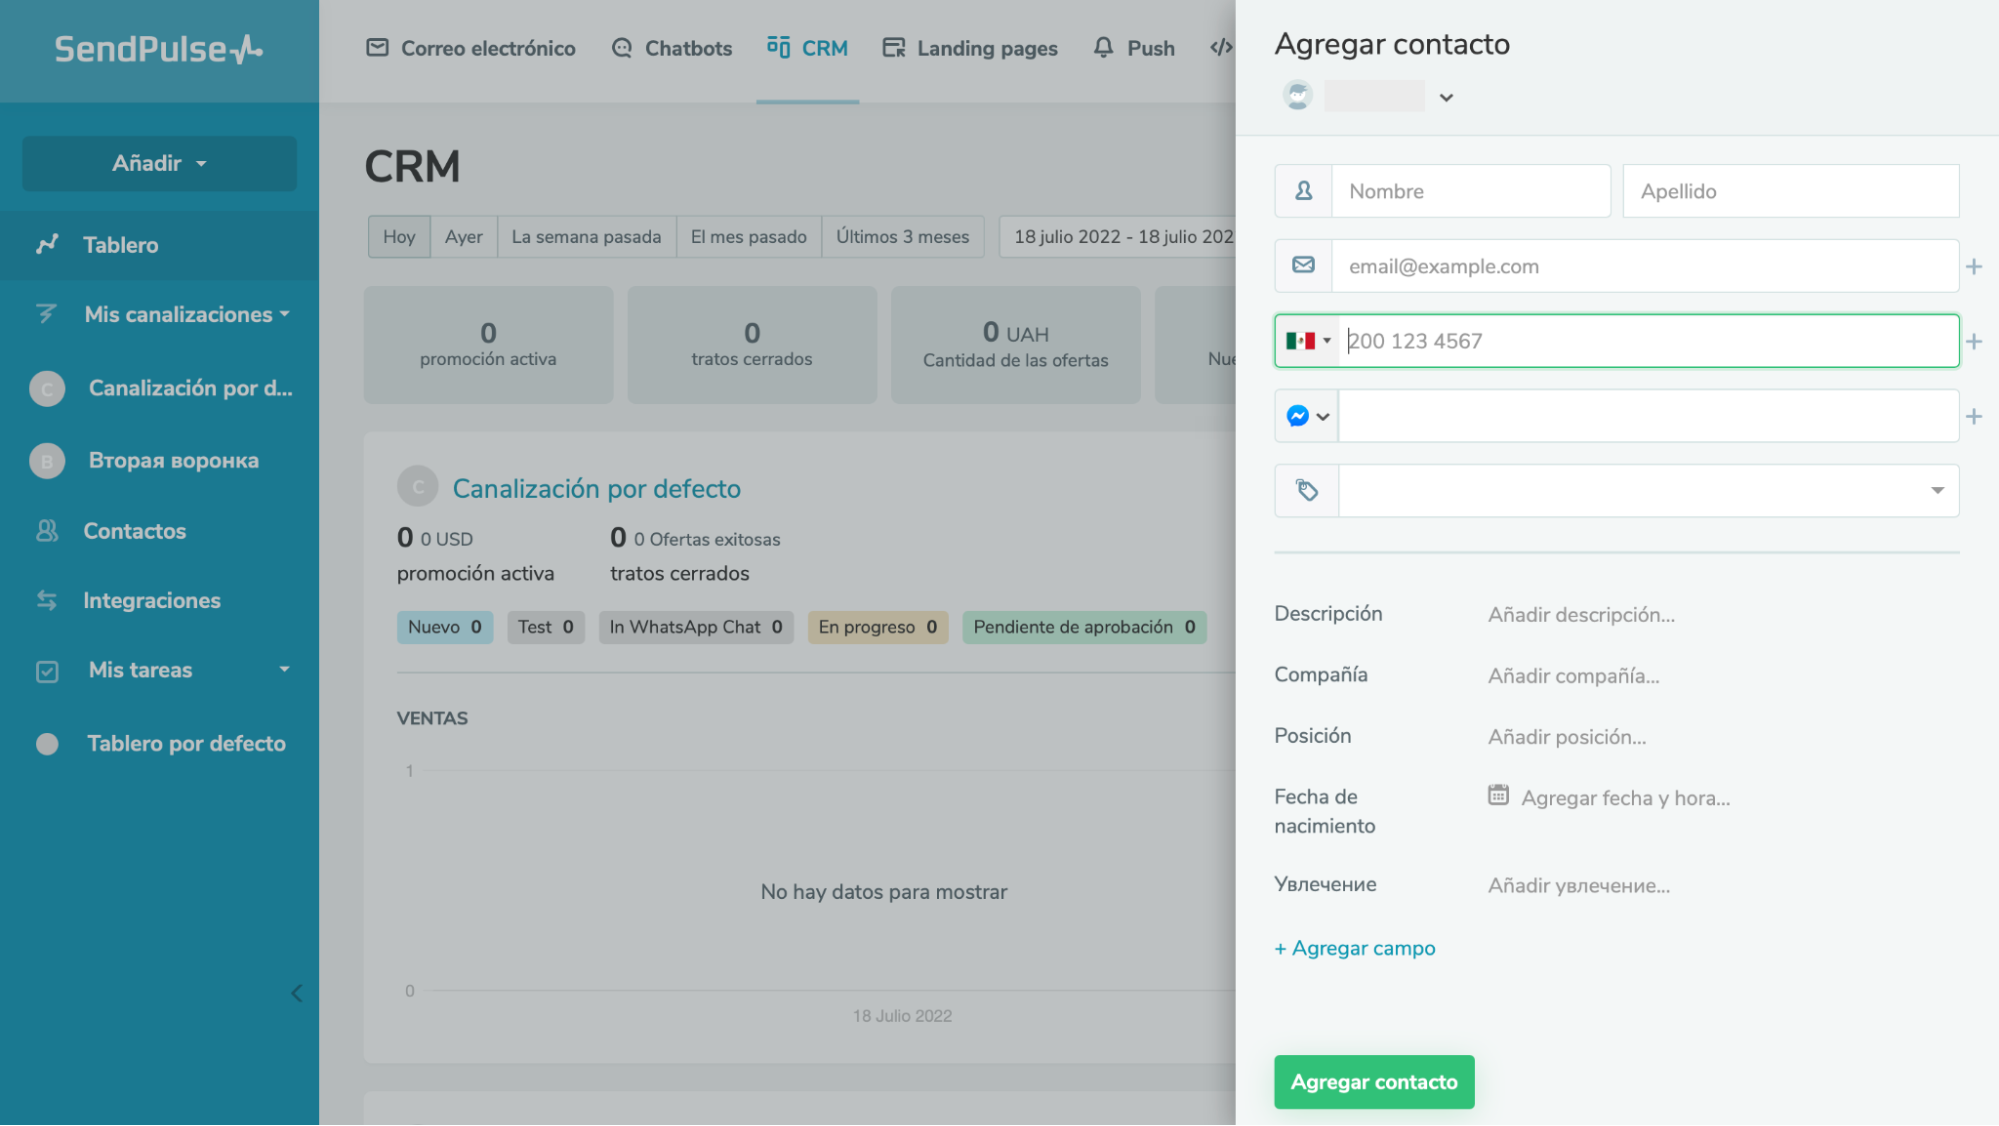
Task: Click Añadir posición field
Action: tap(1567, 737)
